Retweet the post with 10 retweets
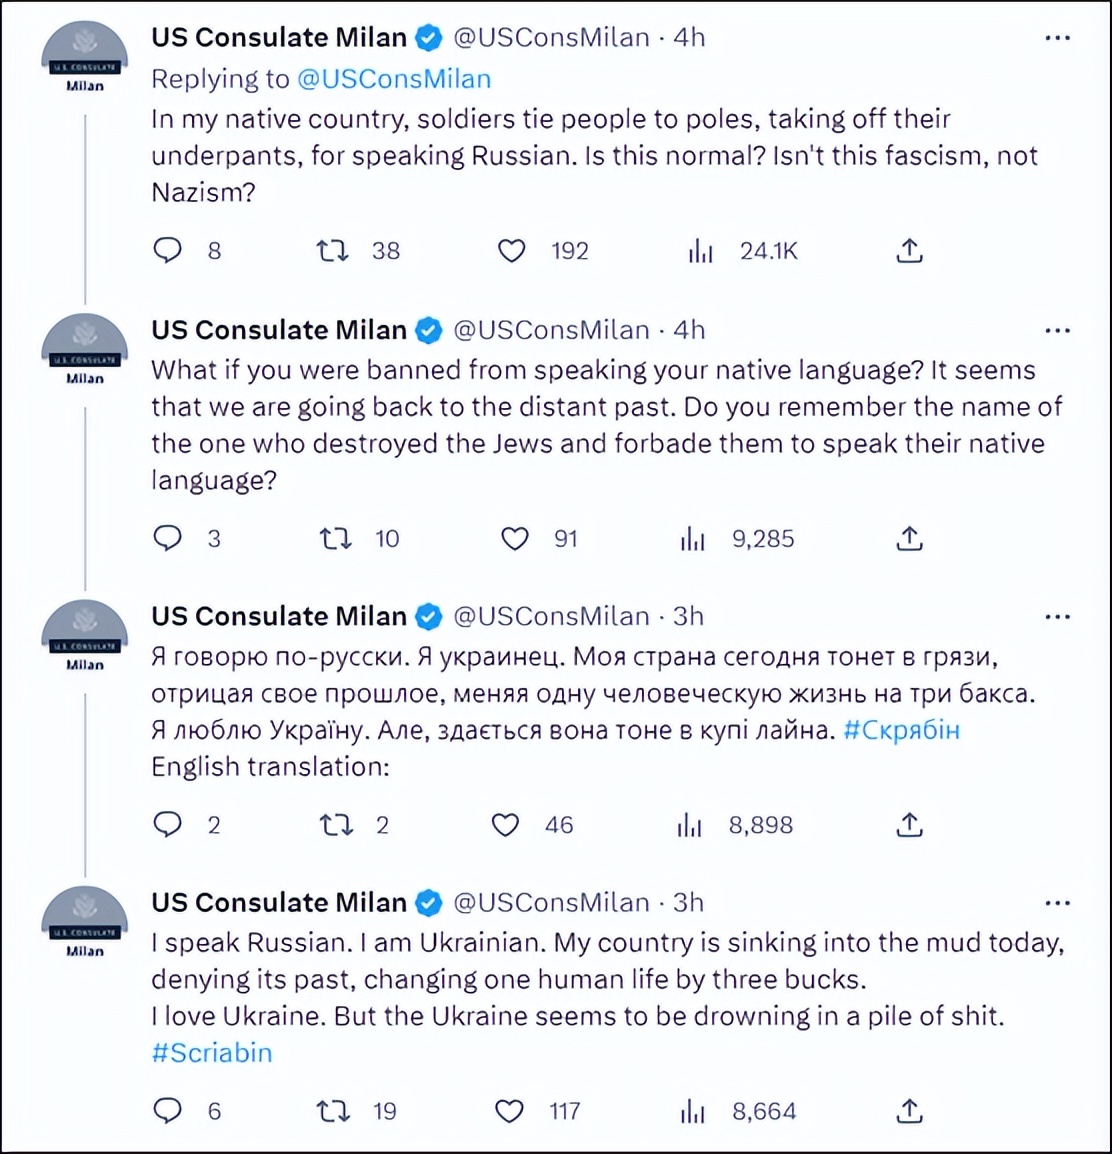This screenshot has width=1112, height=1154. [335, 539]
